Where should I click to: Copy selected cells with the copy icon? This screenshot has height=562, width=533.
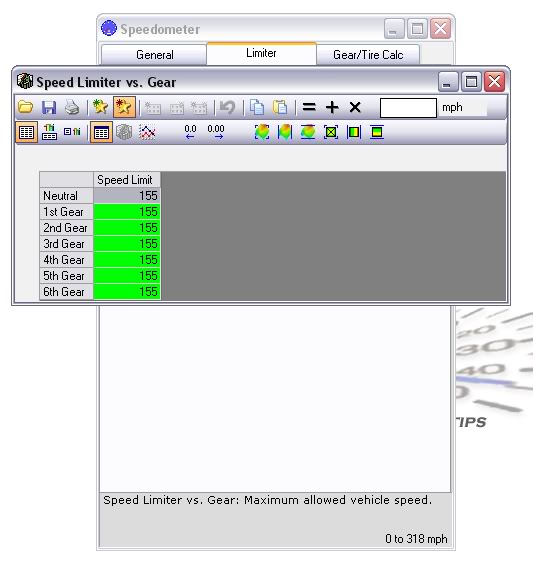pos(257,107)
